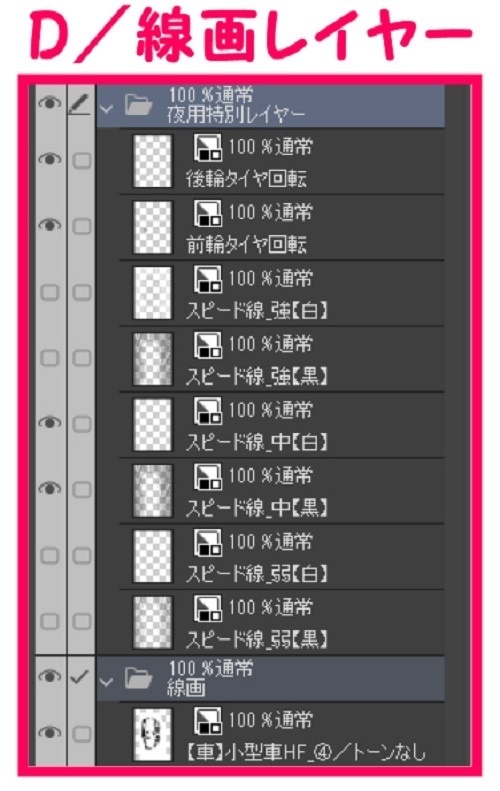Image resolution: width=500 pixels, height=791 pixels.
Task: Hide the 前輪タイヤ回転 layer via eye icon
Action: [x=49, y=224]
